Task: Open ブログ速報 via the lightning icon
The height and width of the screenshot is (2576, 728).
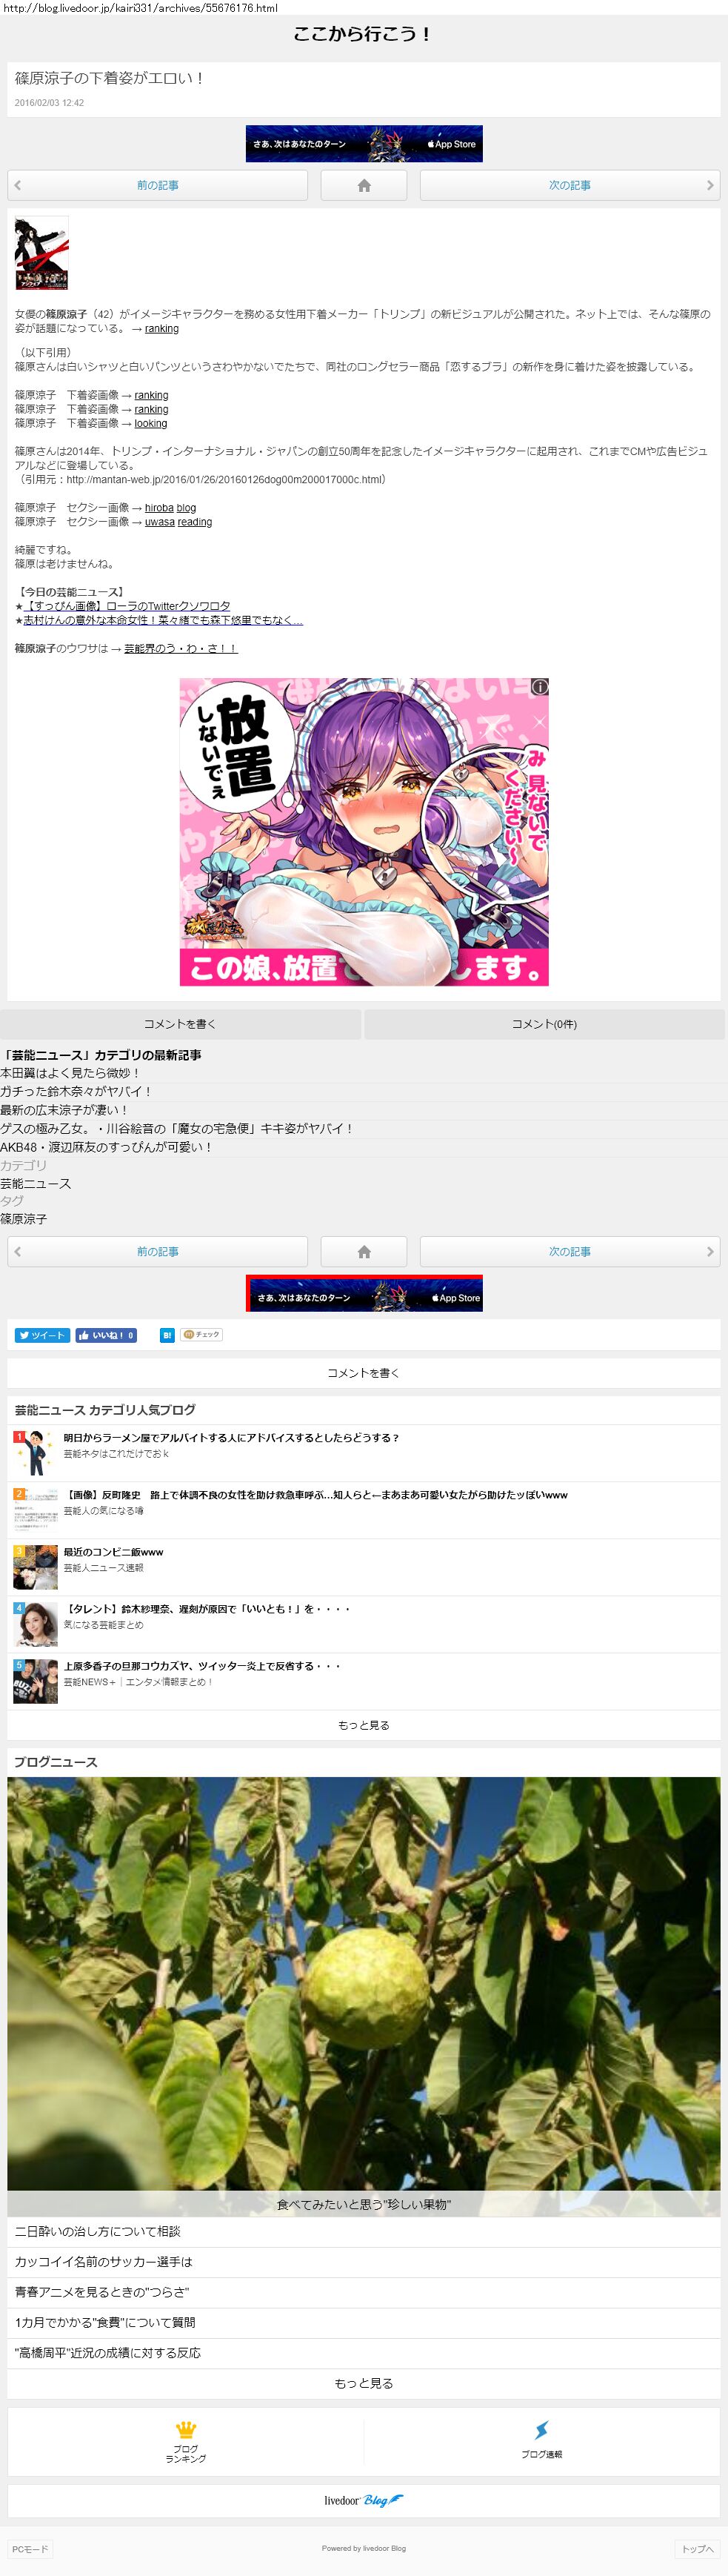Action: 541,2441
